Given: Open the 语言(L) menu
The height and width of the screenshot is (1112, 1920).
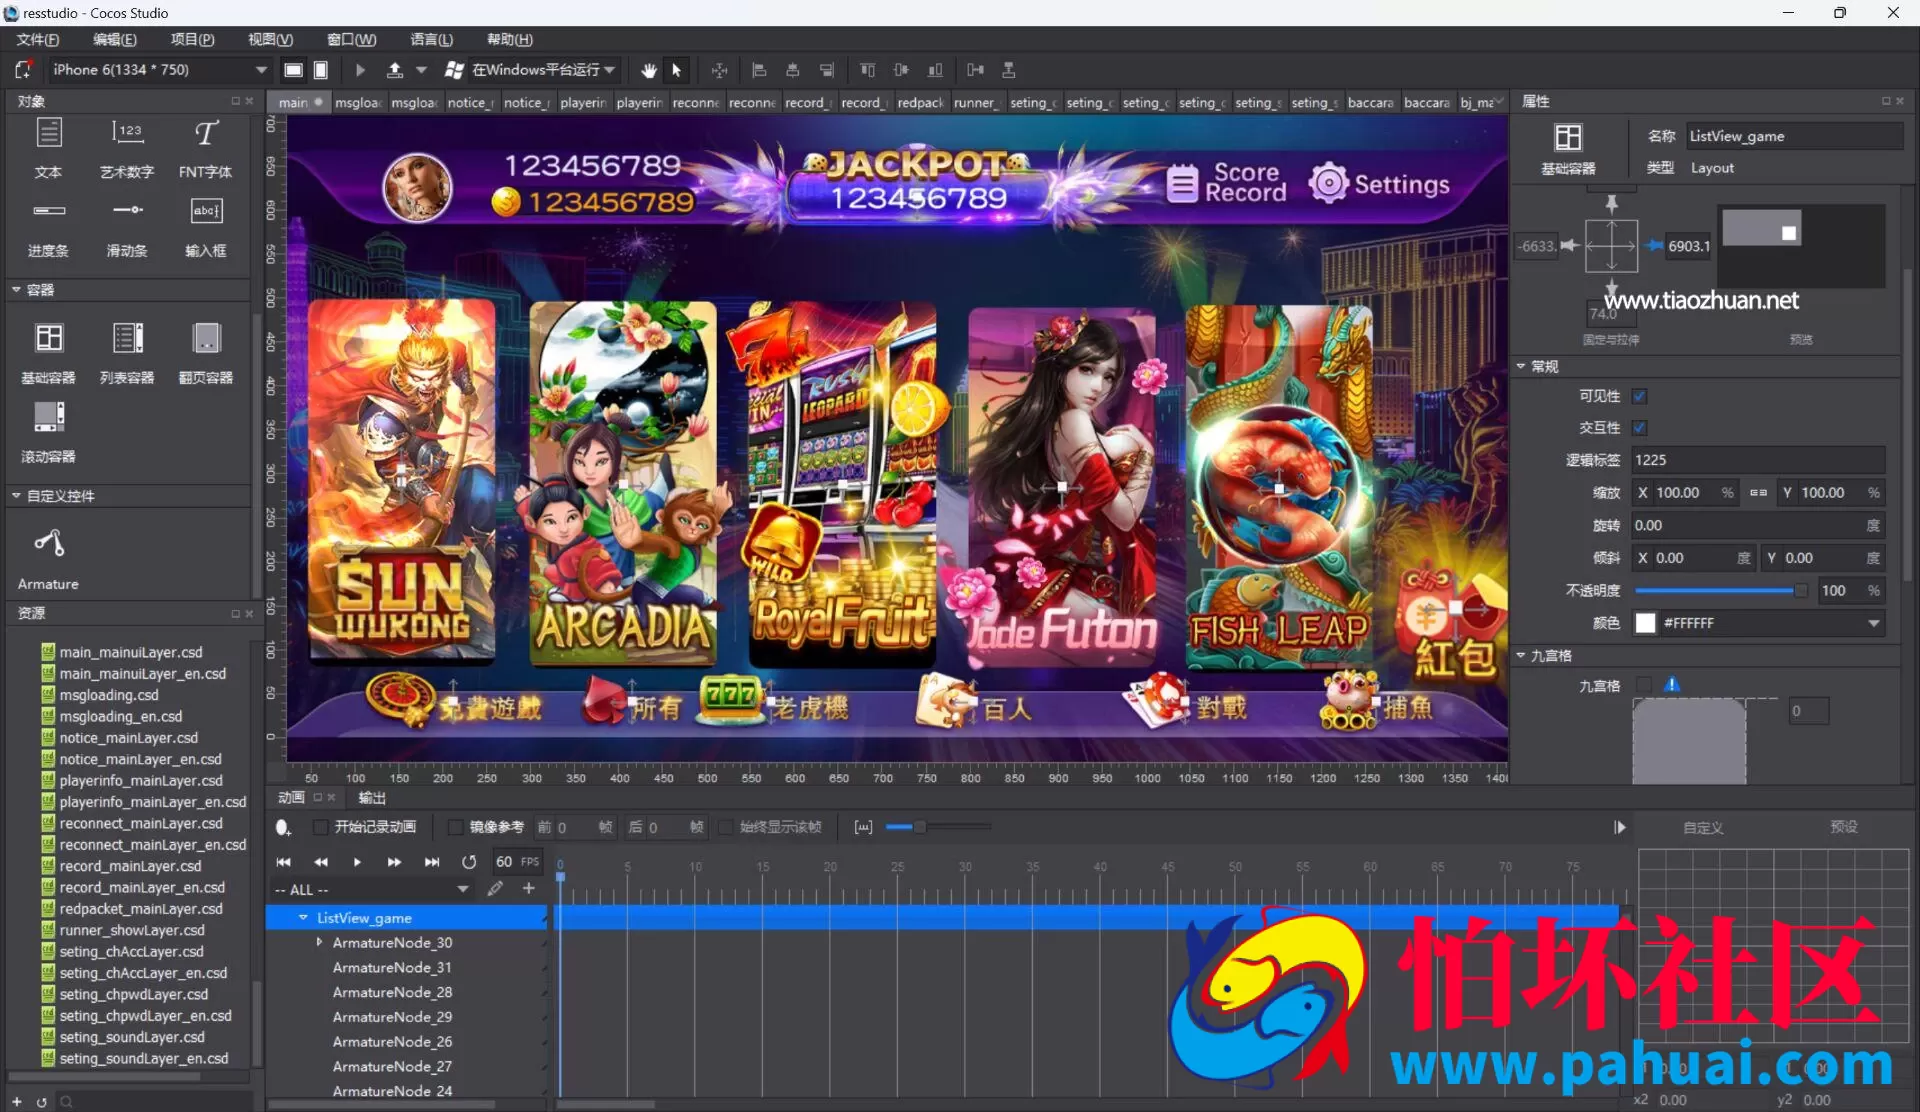Looking at the screenshot, I should [x=432, y=39].
